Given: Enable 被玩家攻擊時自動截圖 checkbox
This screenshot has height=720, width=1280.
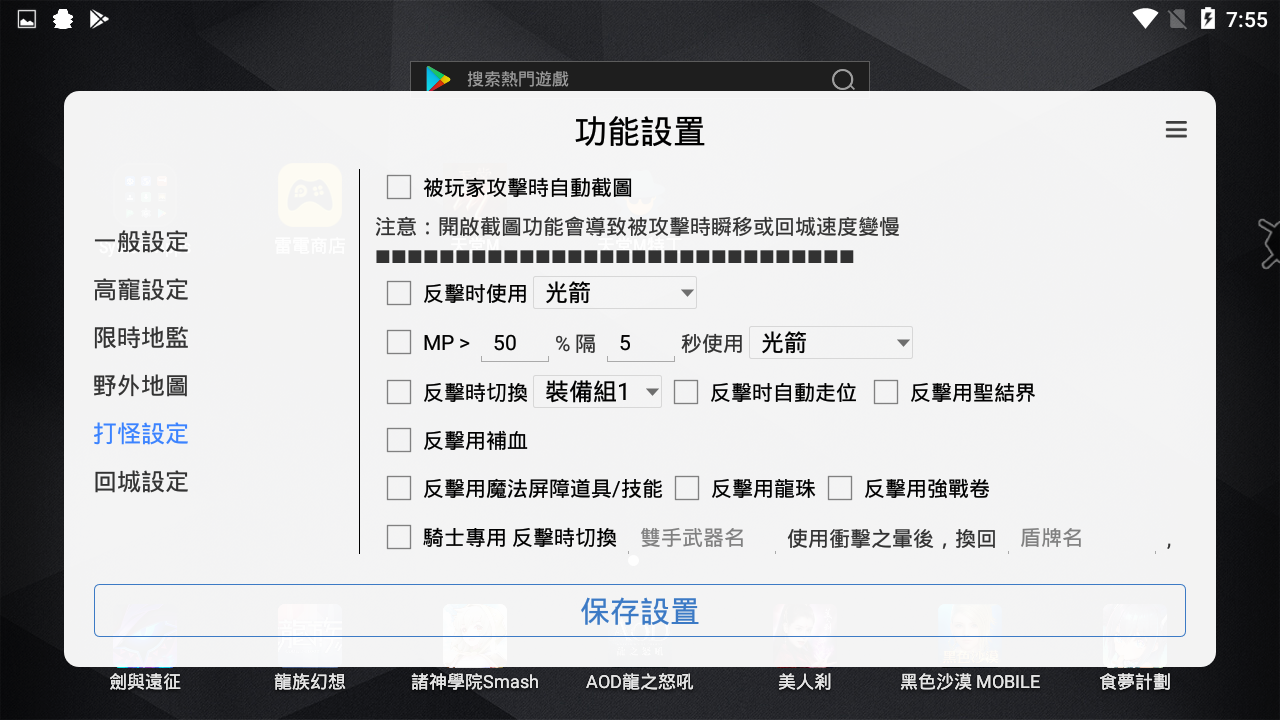Looking at the screenshot, I should click(398, 186).
